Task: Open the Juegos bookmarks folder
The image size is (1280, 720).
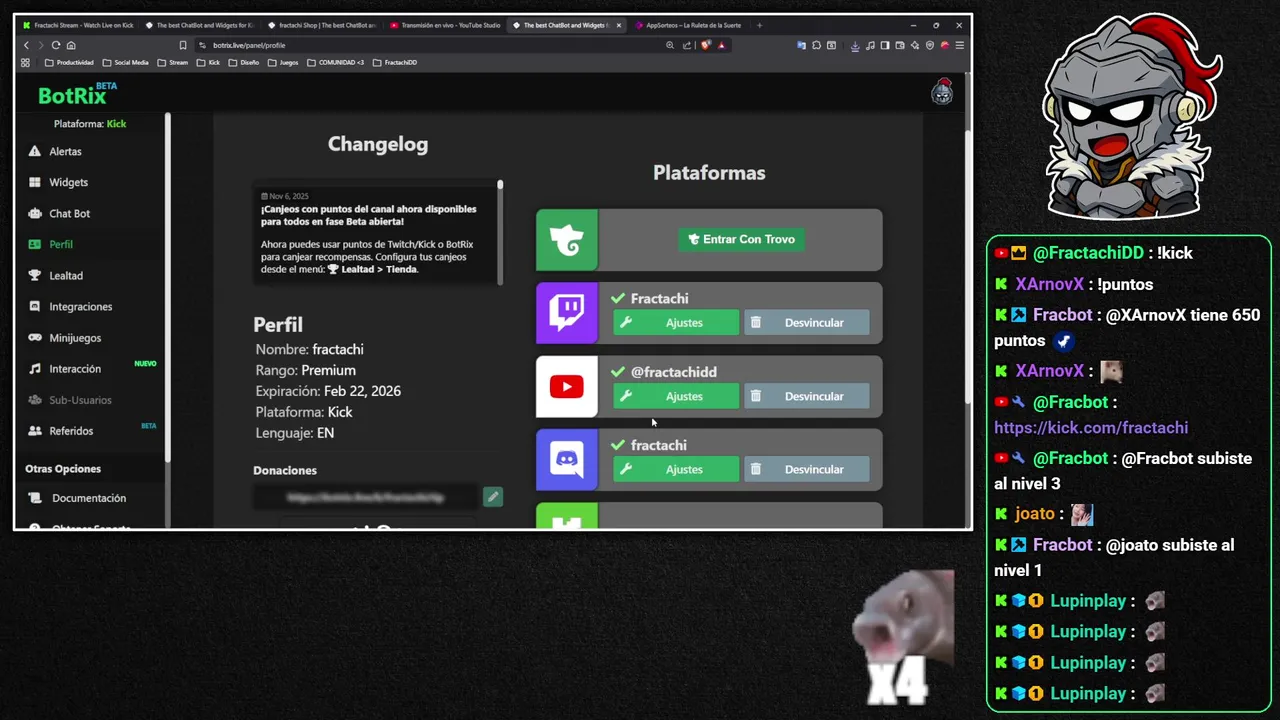Action: point(283,62)
